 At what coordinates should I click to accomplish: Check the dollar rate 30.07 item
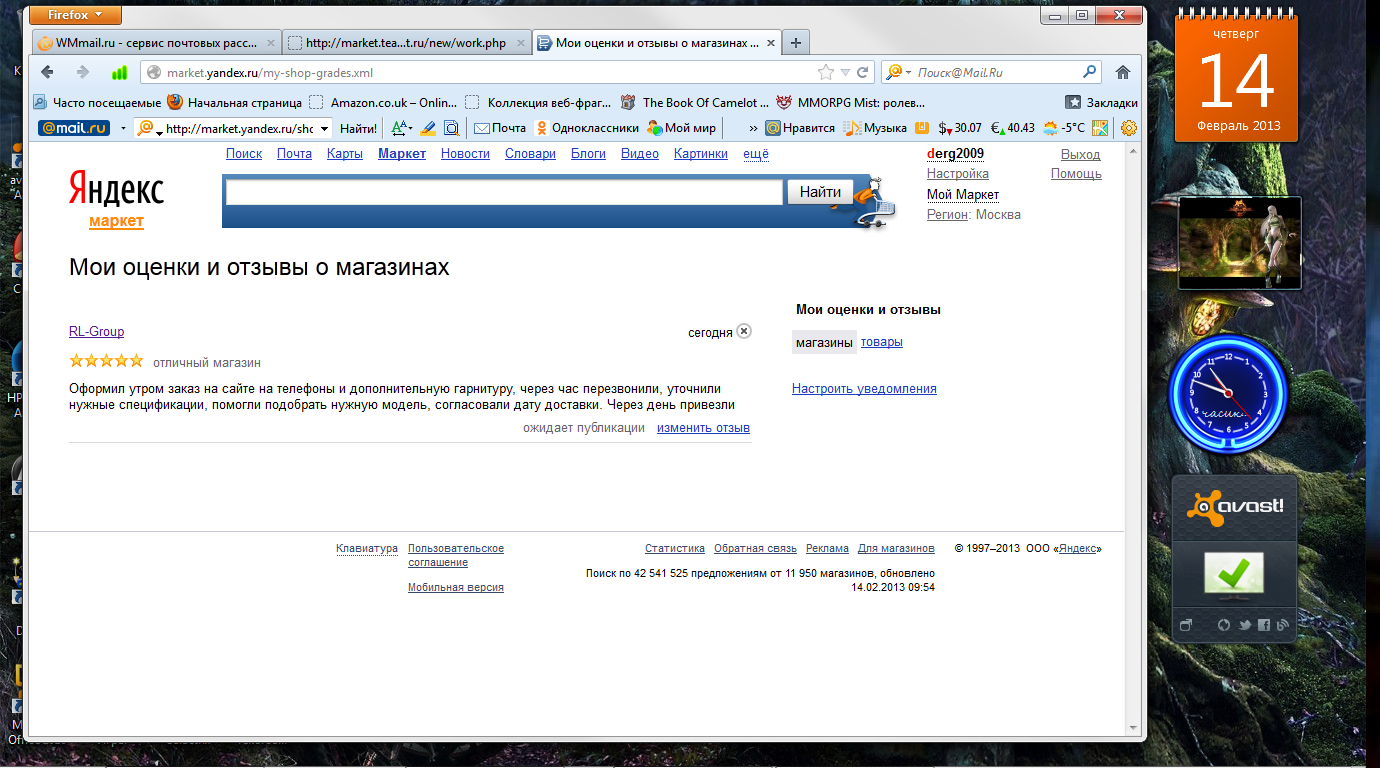click(960, 128)
